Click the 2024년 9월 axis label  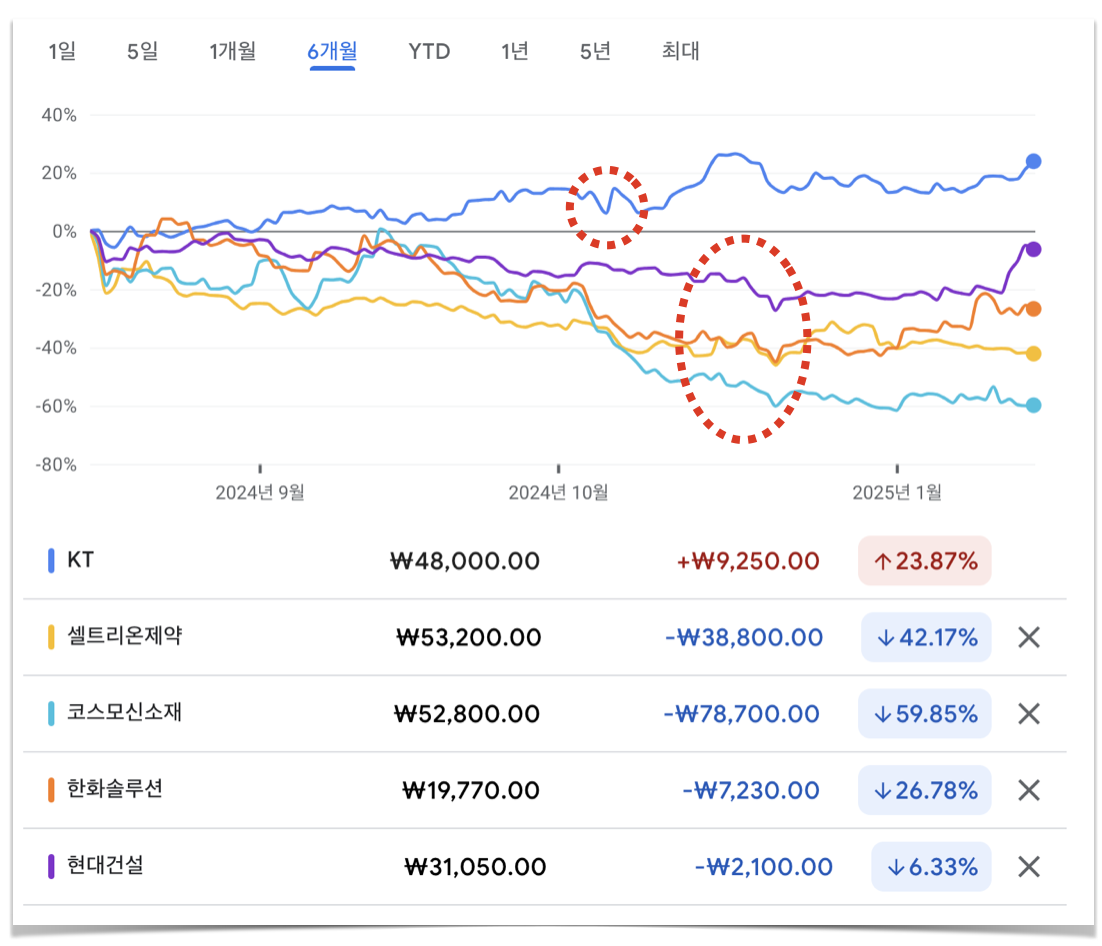[x=260, y=493]
